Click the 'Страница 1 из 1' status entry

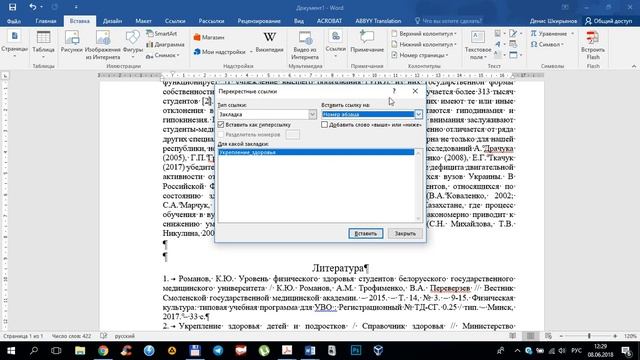(23, 336)
